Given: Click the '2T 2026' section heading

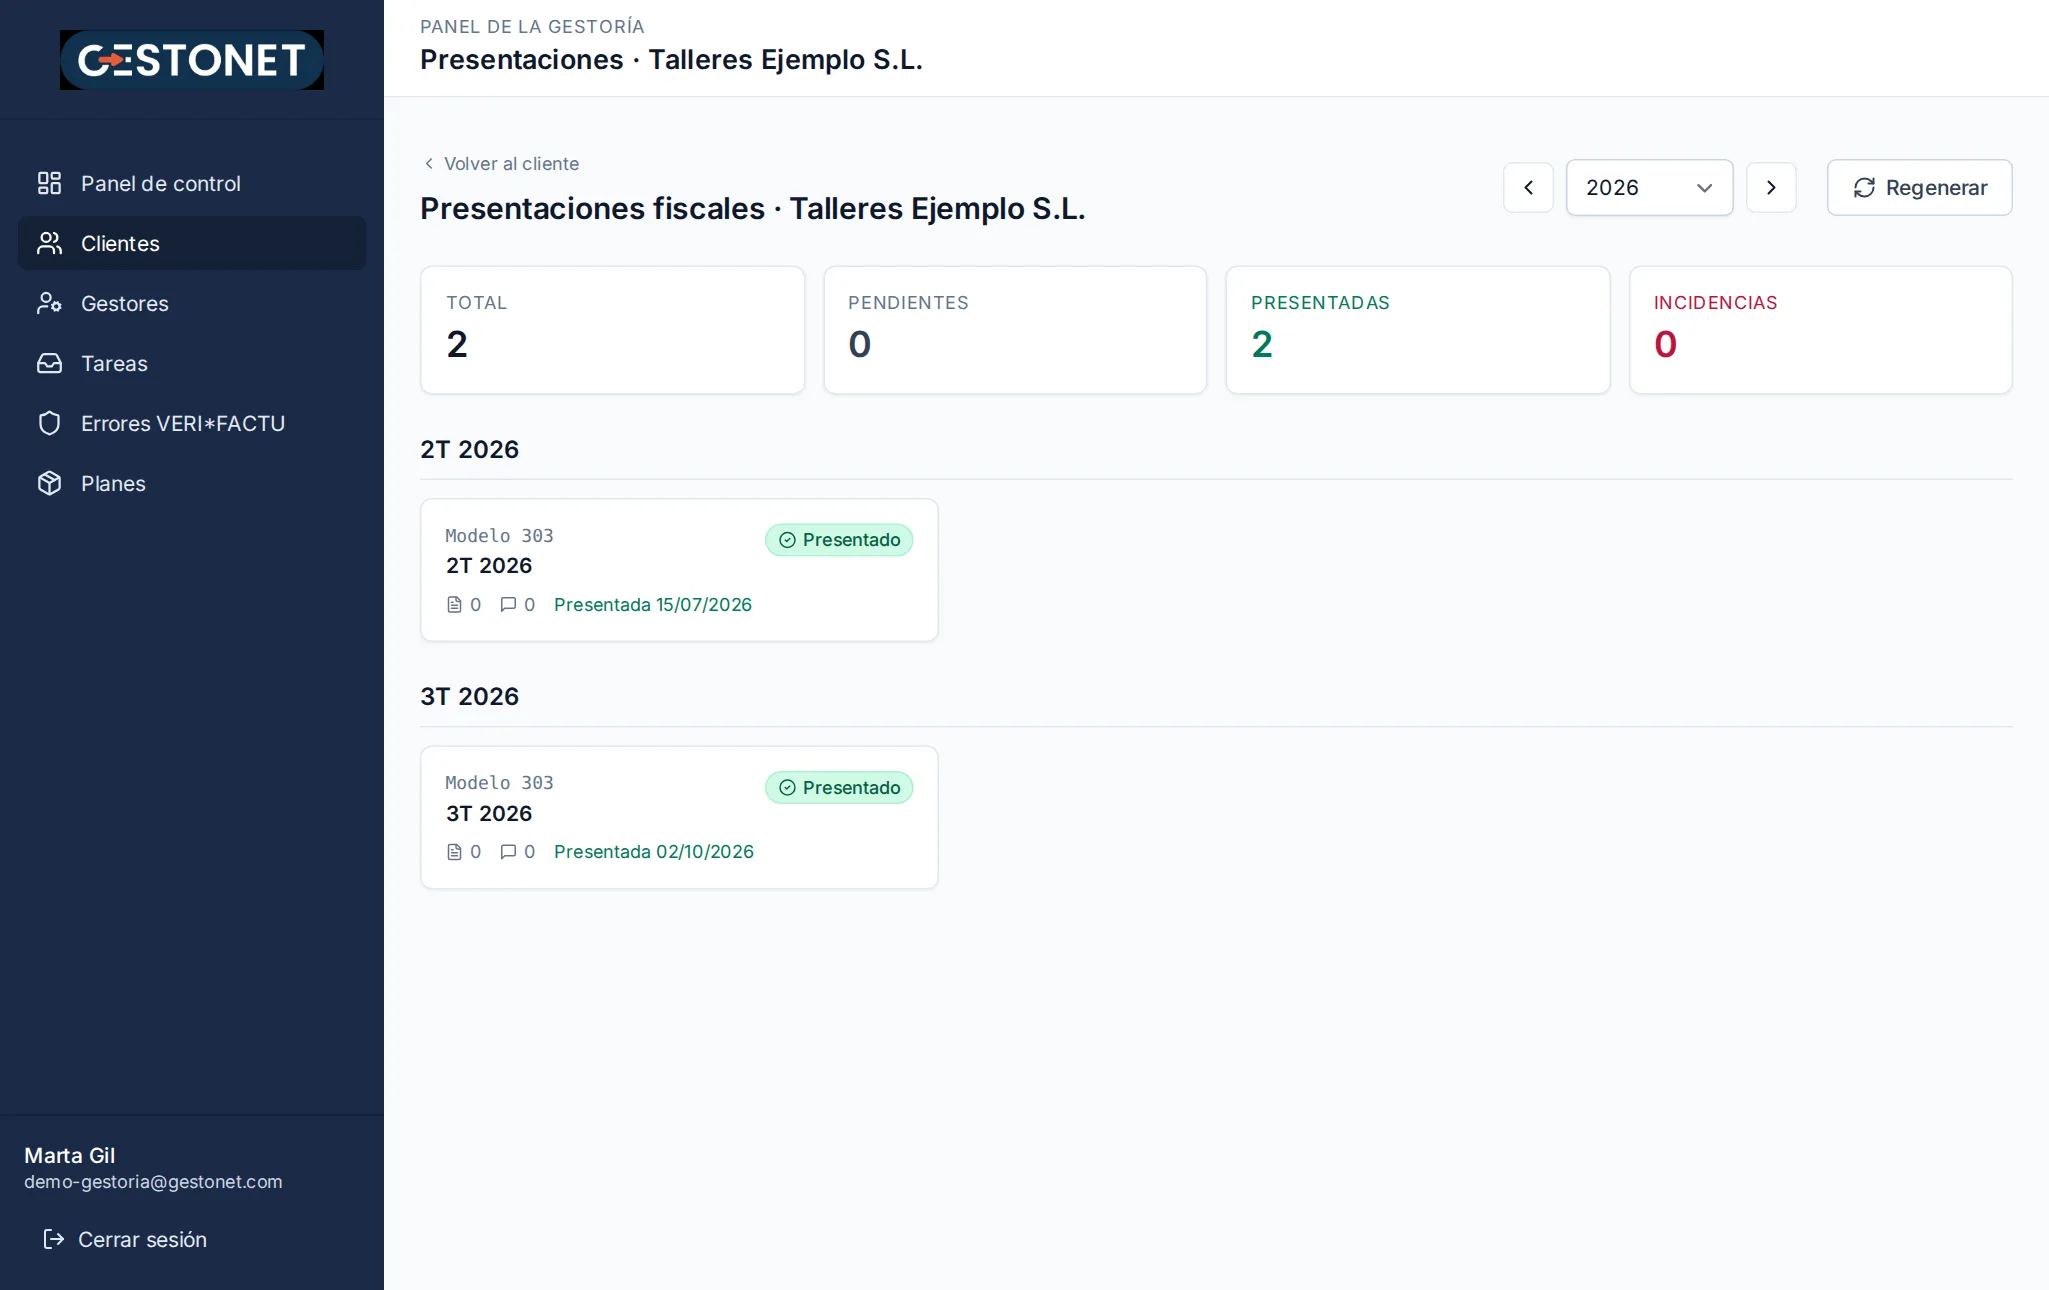Looking at the screenshot, I should pos(469,449).
